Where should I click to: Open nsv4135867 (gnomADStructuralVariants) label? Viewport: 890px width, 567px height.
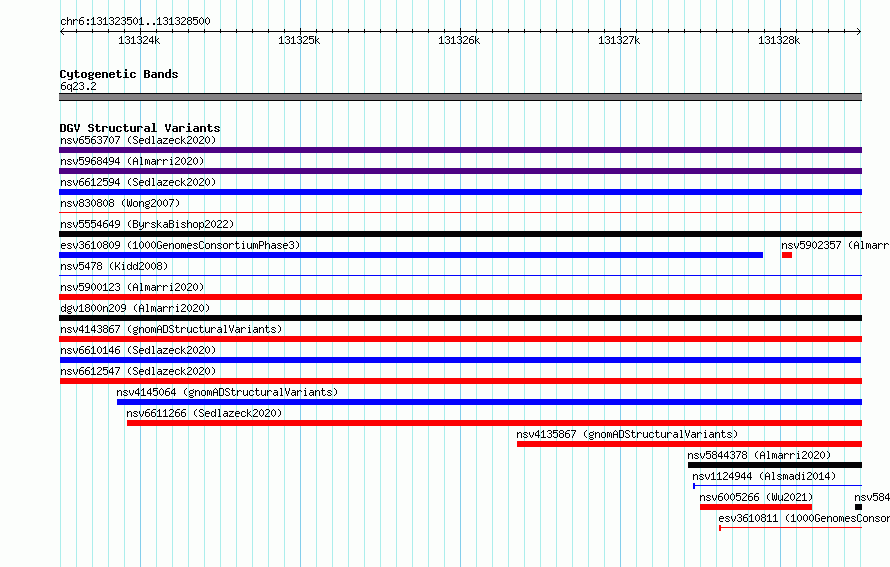click(x=627, y=434)
